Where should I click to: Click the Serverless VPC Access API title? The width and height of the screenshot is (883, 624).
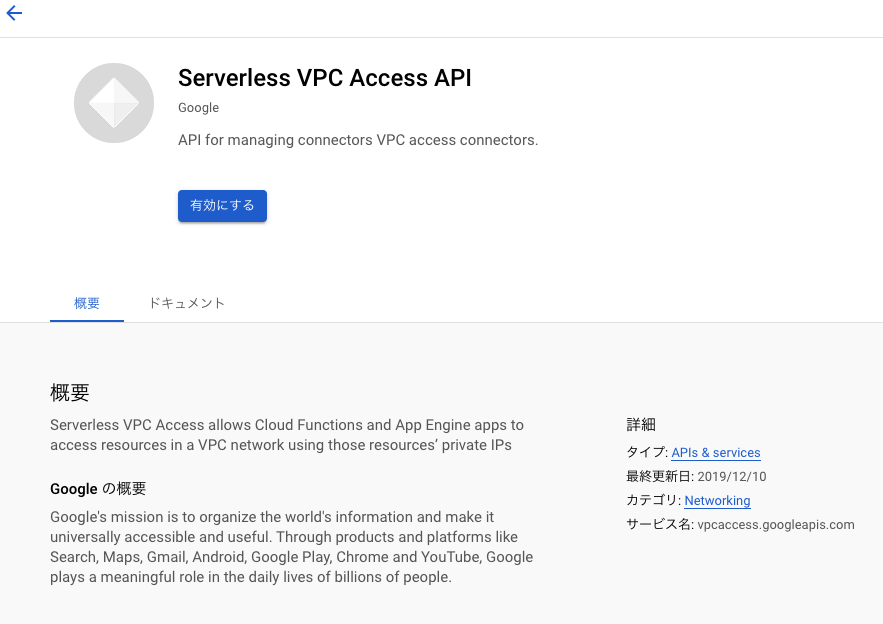tap(325, 78)
